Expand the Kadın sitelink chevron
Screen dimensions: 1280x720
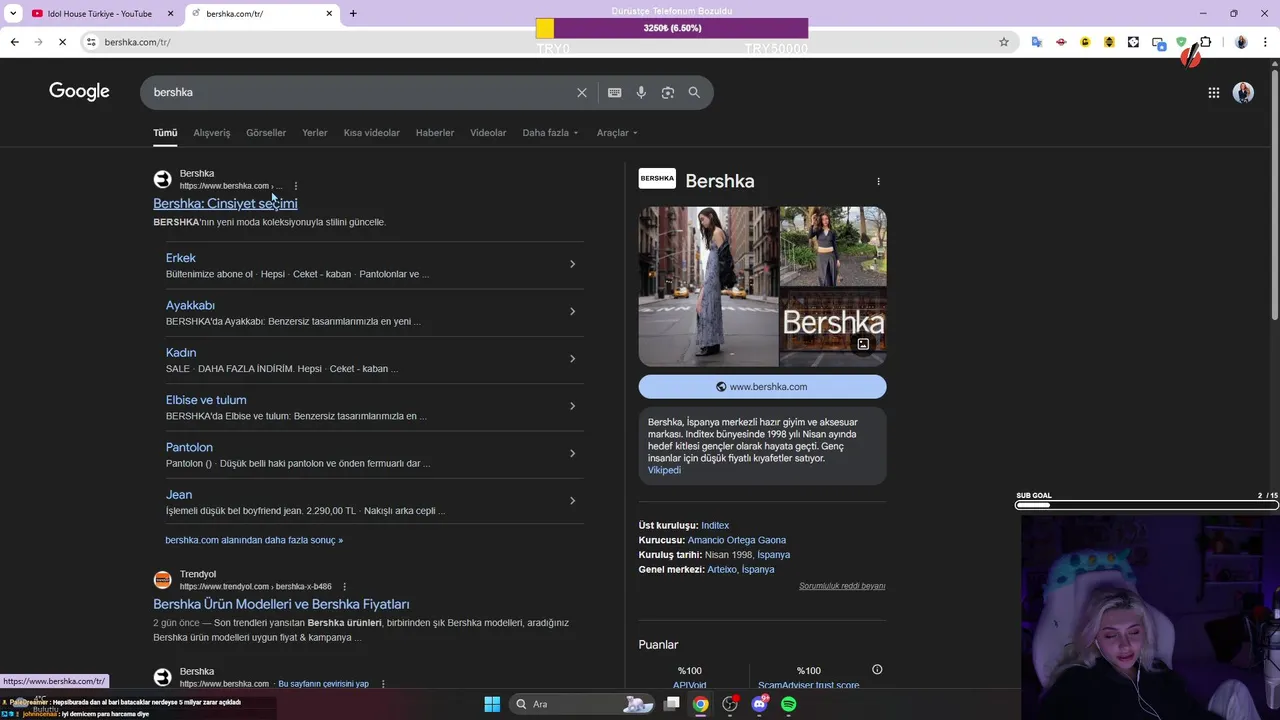572,359
